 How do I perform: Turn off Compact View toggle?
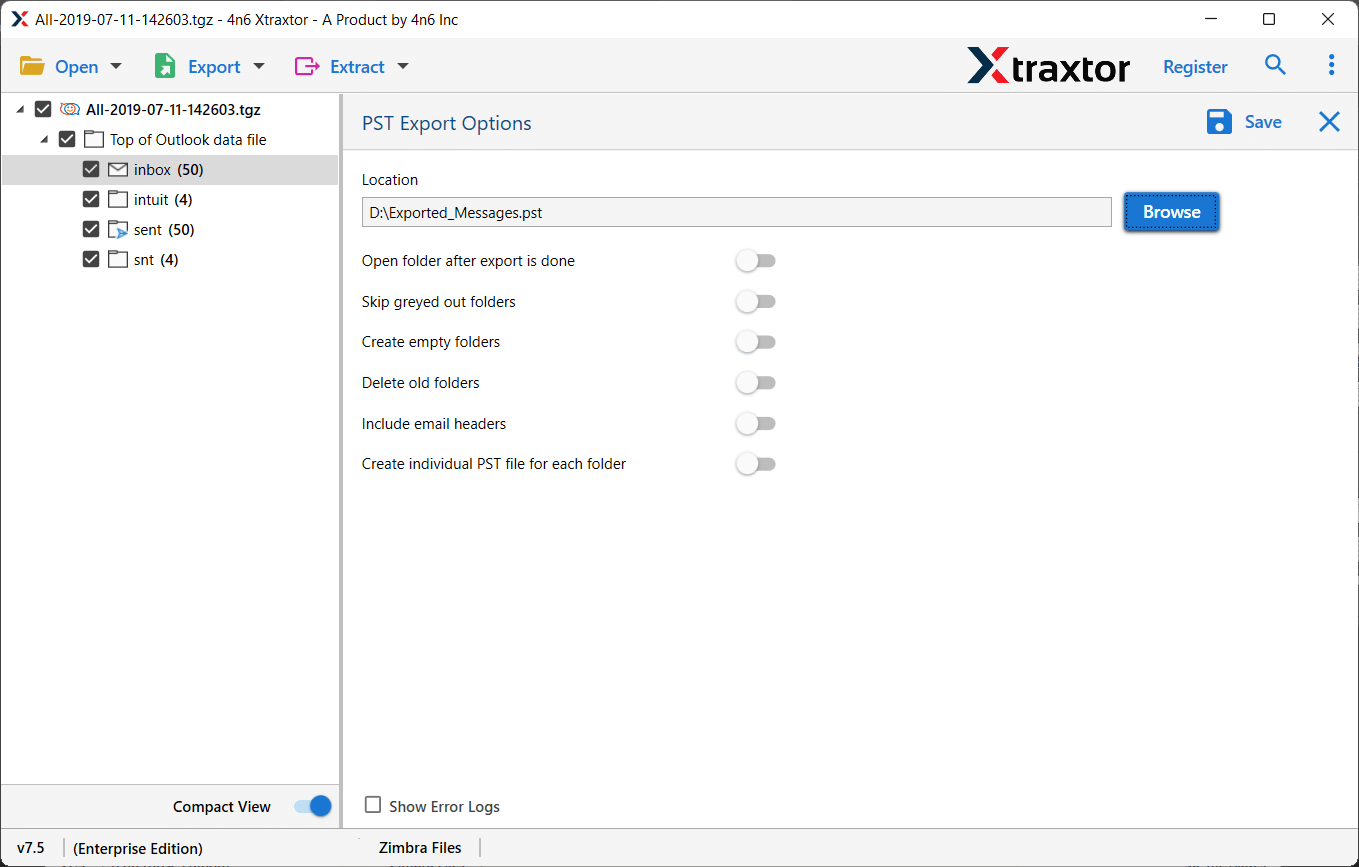pos(313,806)
